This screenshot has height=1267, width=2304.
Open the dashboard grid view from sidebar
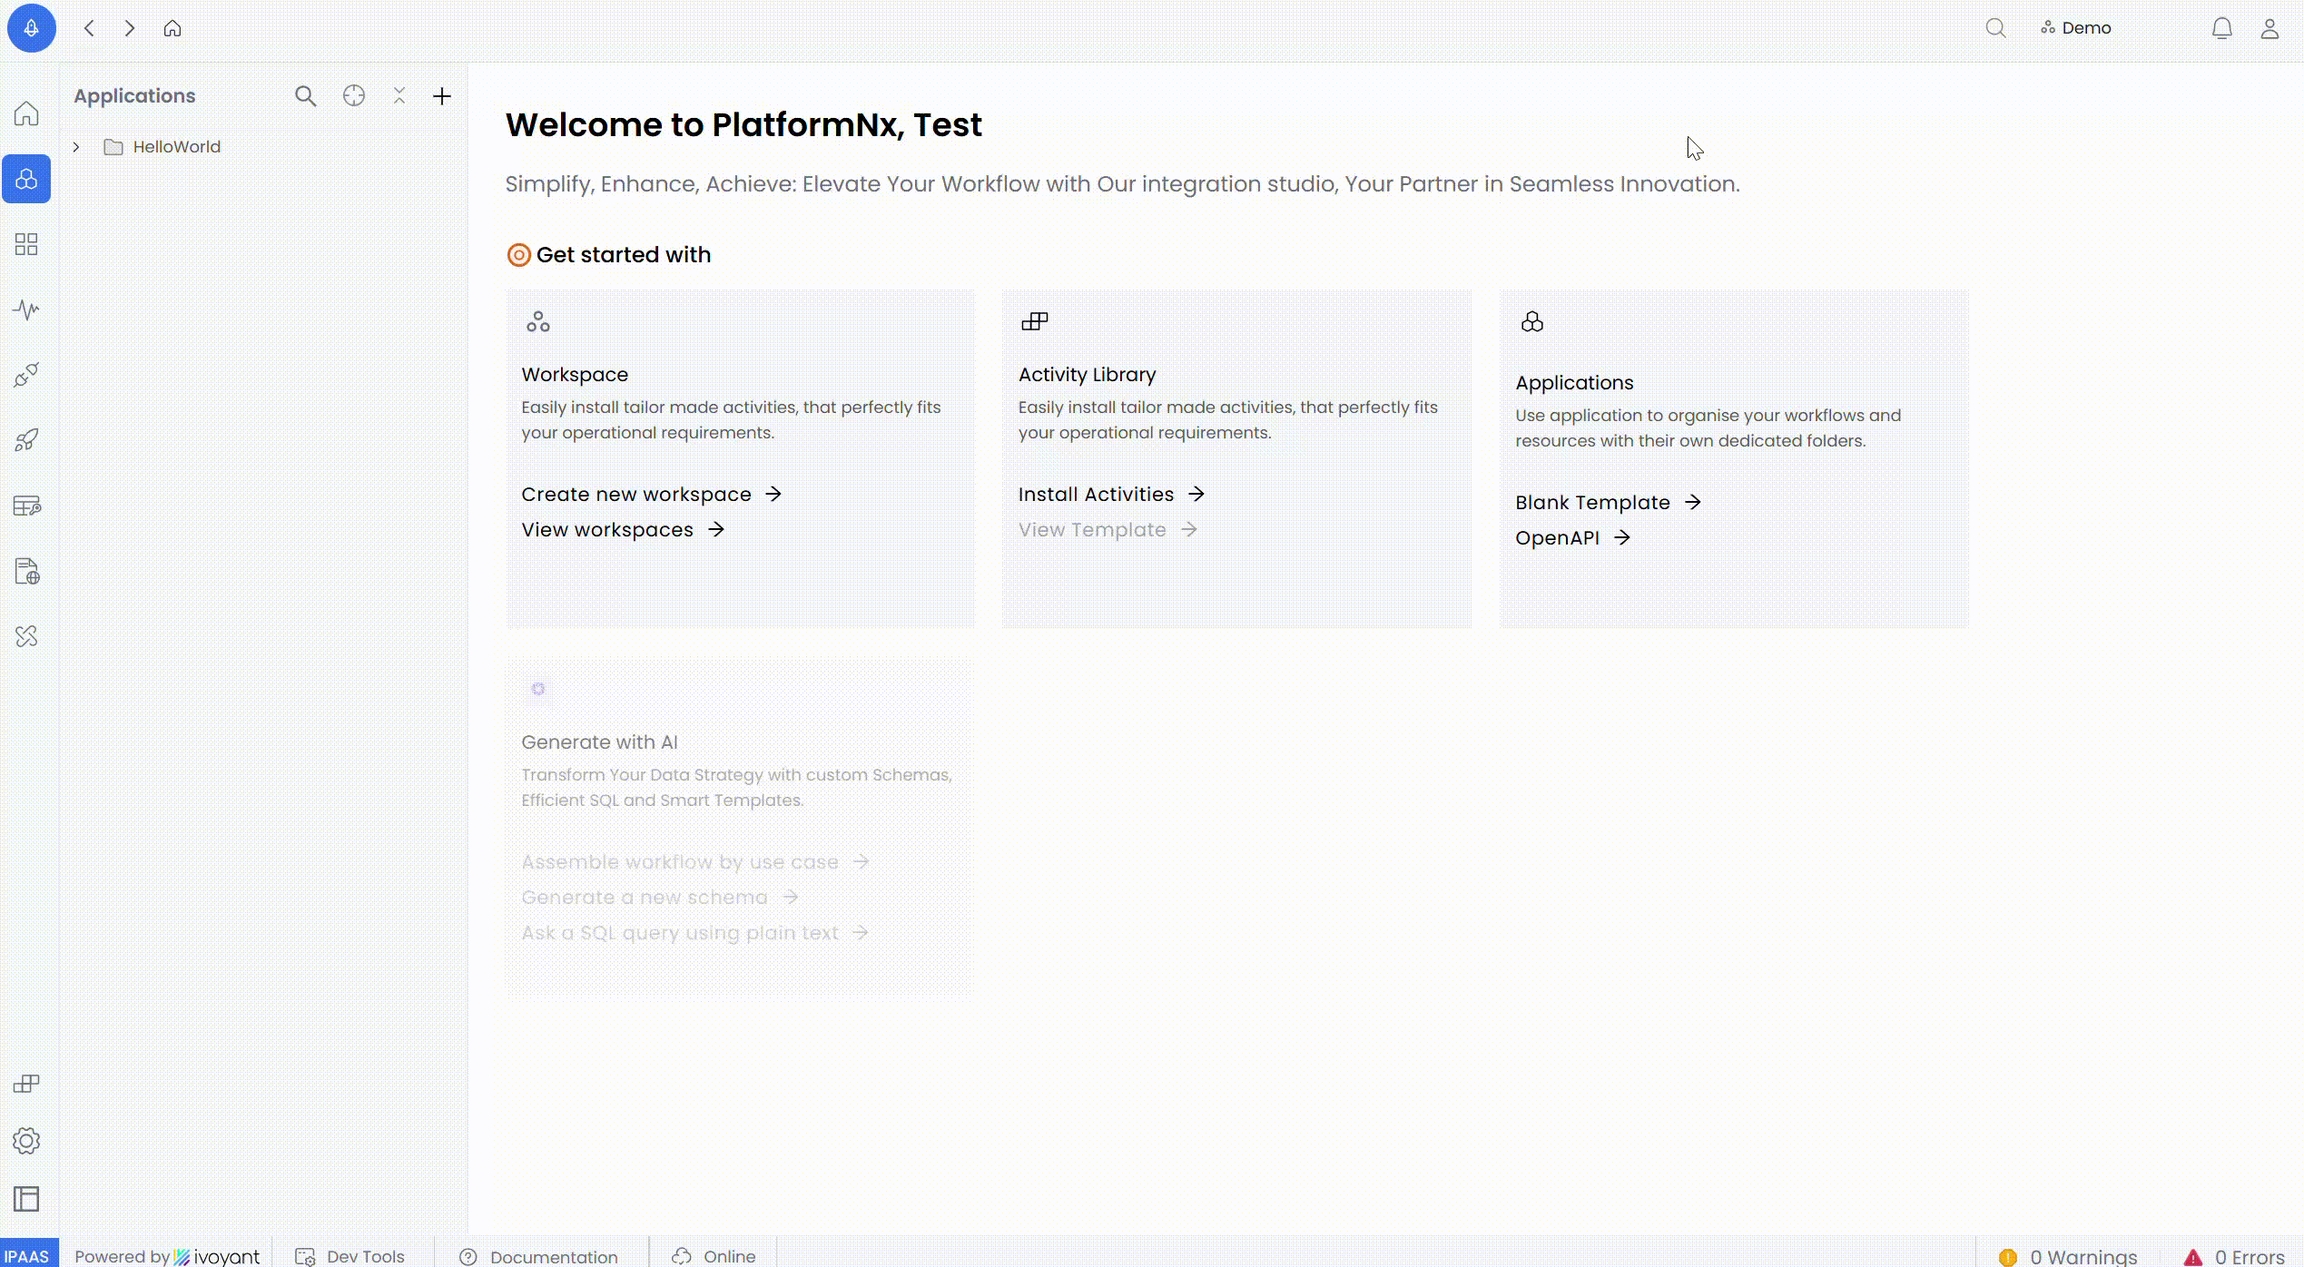(26, 243)
